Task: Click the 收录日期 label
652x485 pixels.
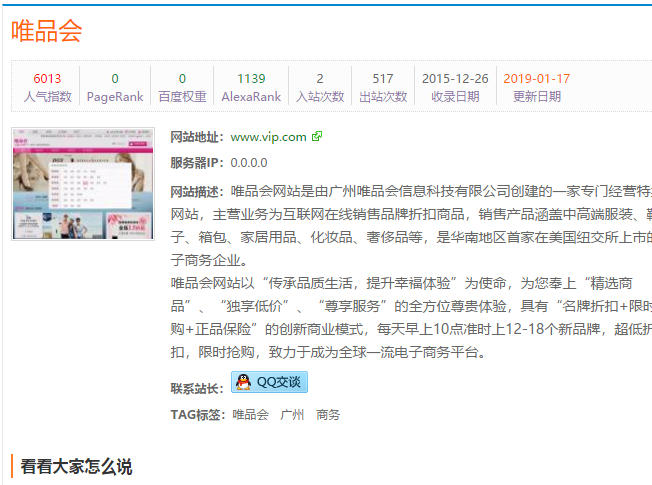Action: tap(455, 97)
